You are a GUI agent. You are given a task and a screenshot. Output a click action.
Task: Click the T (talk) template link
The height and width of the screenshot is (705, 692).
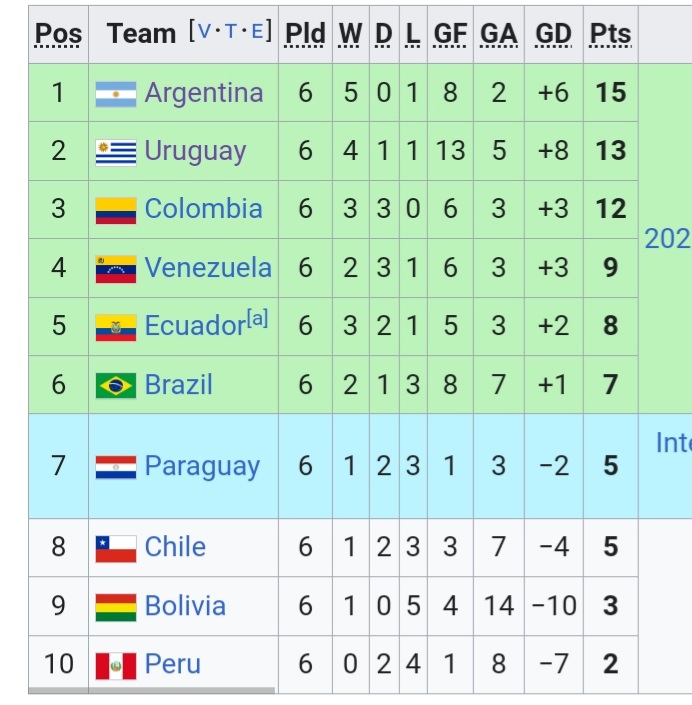[232, 31]
